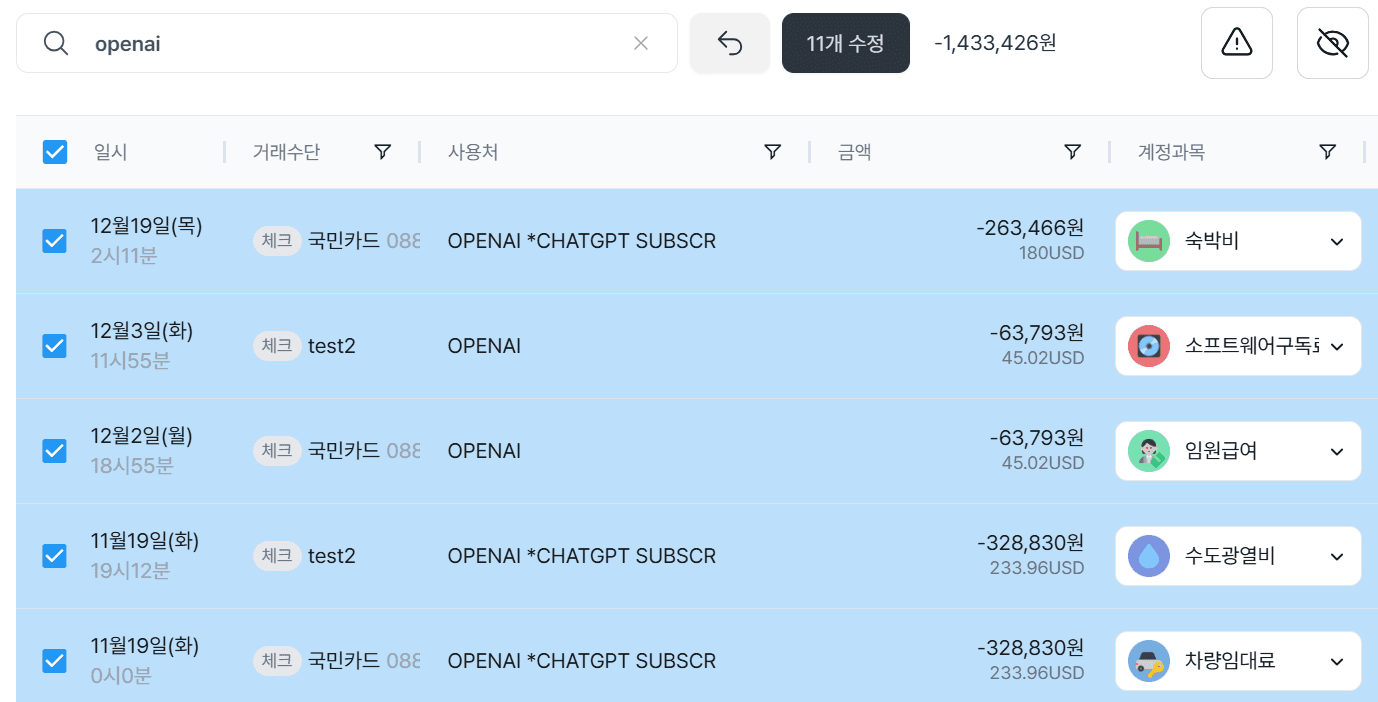This screenshot has height=702, width=1378.
Task: Click 국민카드 in the 12월2일 row
Action: (x=344, y=451)
